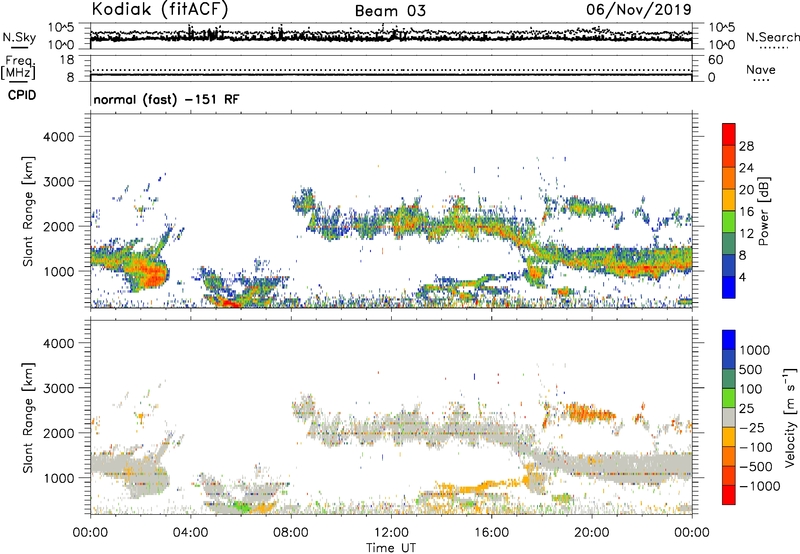The image size is (800, 554).
Task: Click the "-1000" velocity colorbar label
Action: tap(760, 486)
